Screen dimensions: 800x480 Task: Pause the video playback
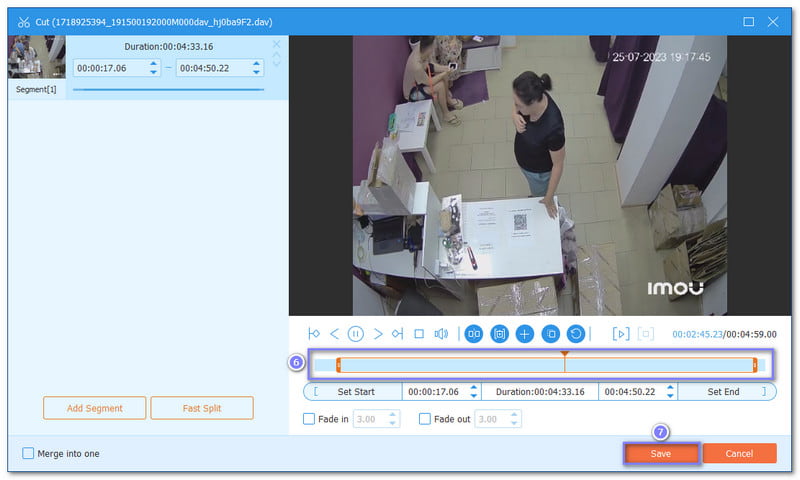coord(356,334)
